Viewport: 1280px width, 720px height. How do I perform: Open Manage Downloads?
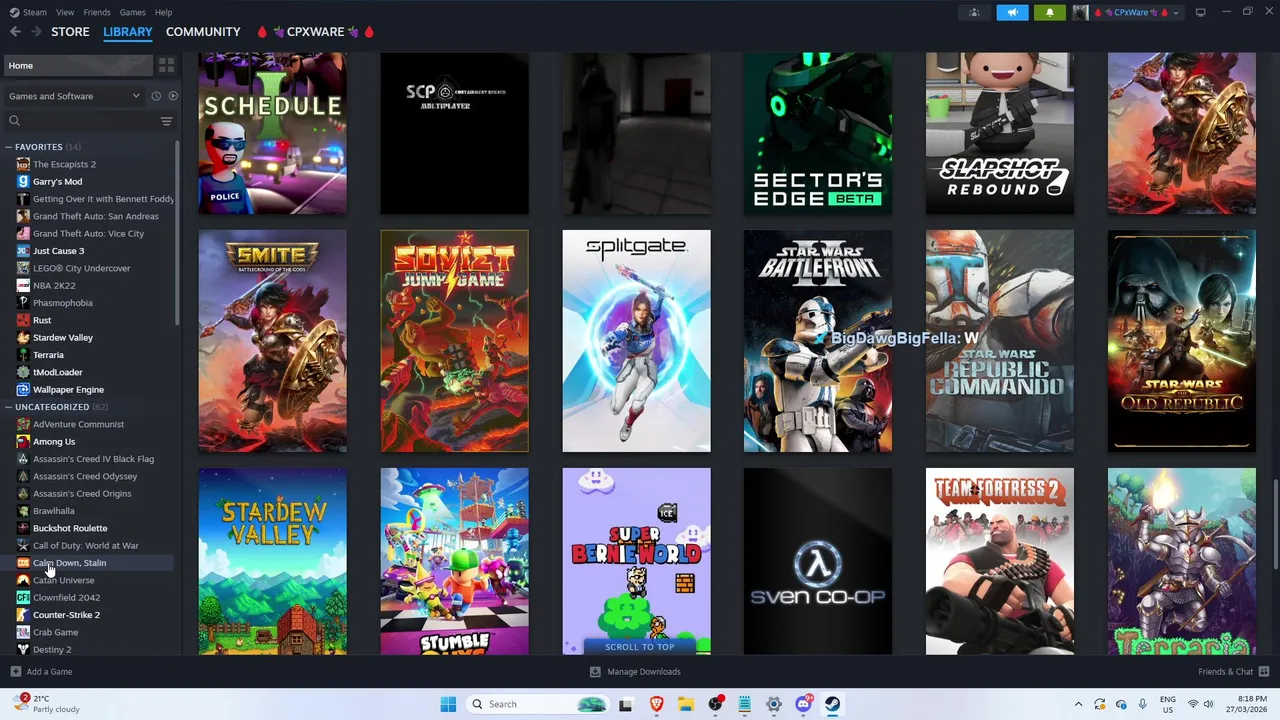636,672
